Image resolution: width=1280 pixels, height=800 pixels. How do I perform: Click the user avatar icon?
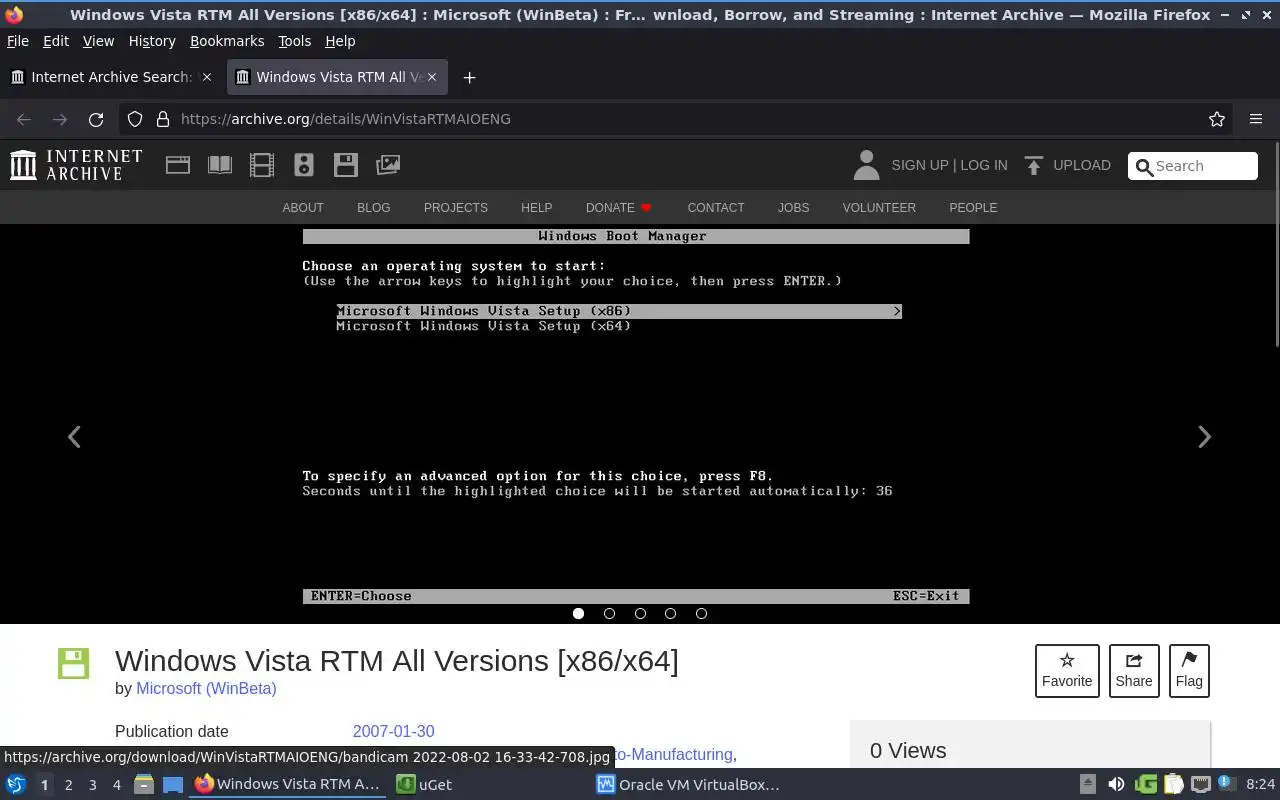(866, 165)
